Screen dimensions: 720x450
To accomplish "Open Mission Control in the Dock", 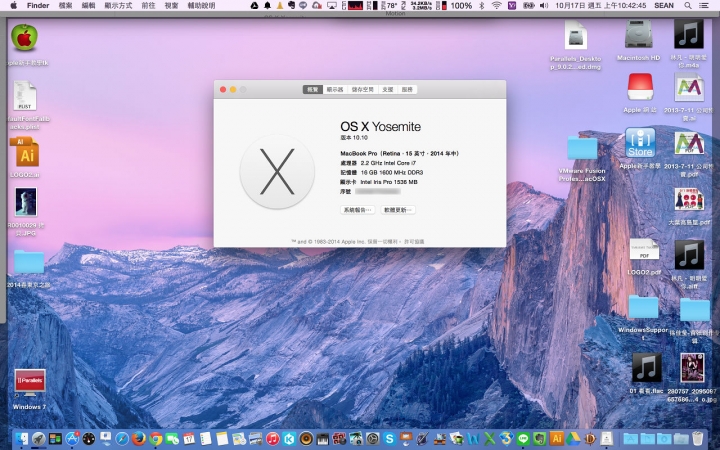I will [55, 439].
